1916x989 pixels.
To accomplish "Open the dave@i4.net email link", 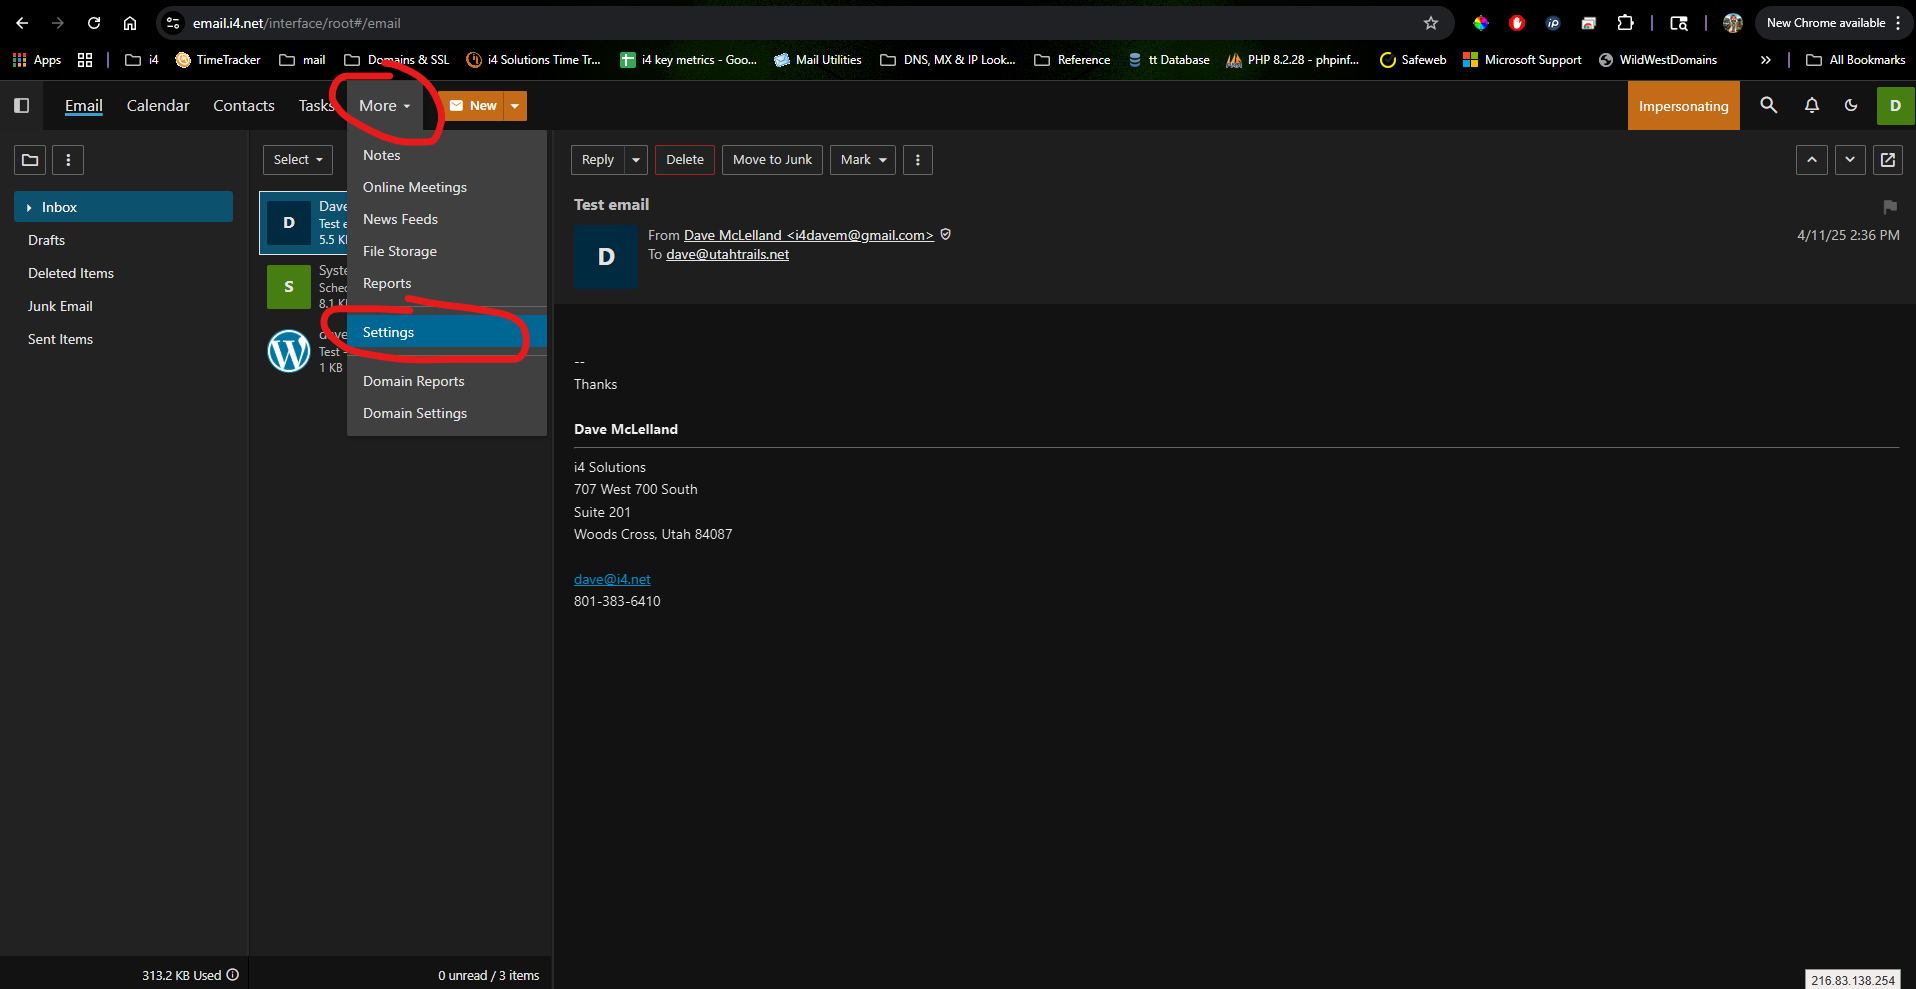I will click(612, 579).
